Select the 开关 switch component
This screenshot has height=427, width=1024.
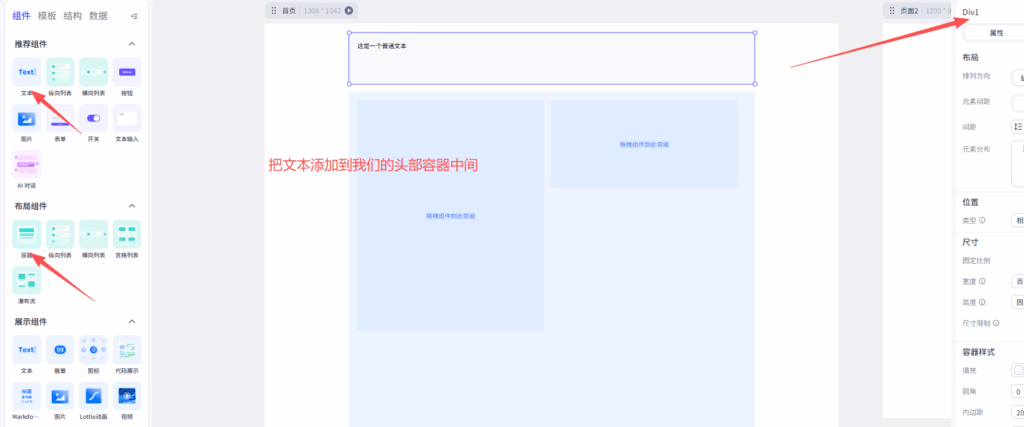tap(94, 119)
